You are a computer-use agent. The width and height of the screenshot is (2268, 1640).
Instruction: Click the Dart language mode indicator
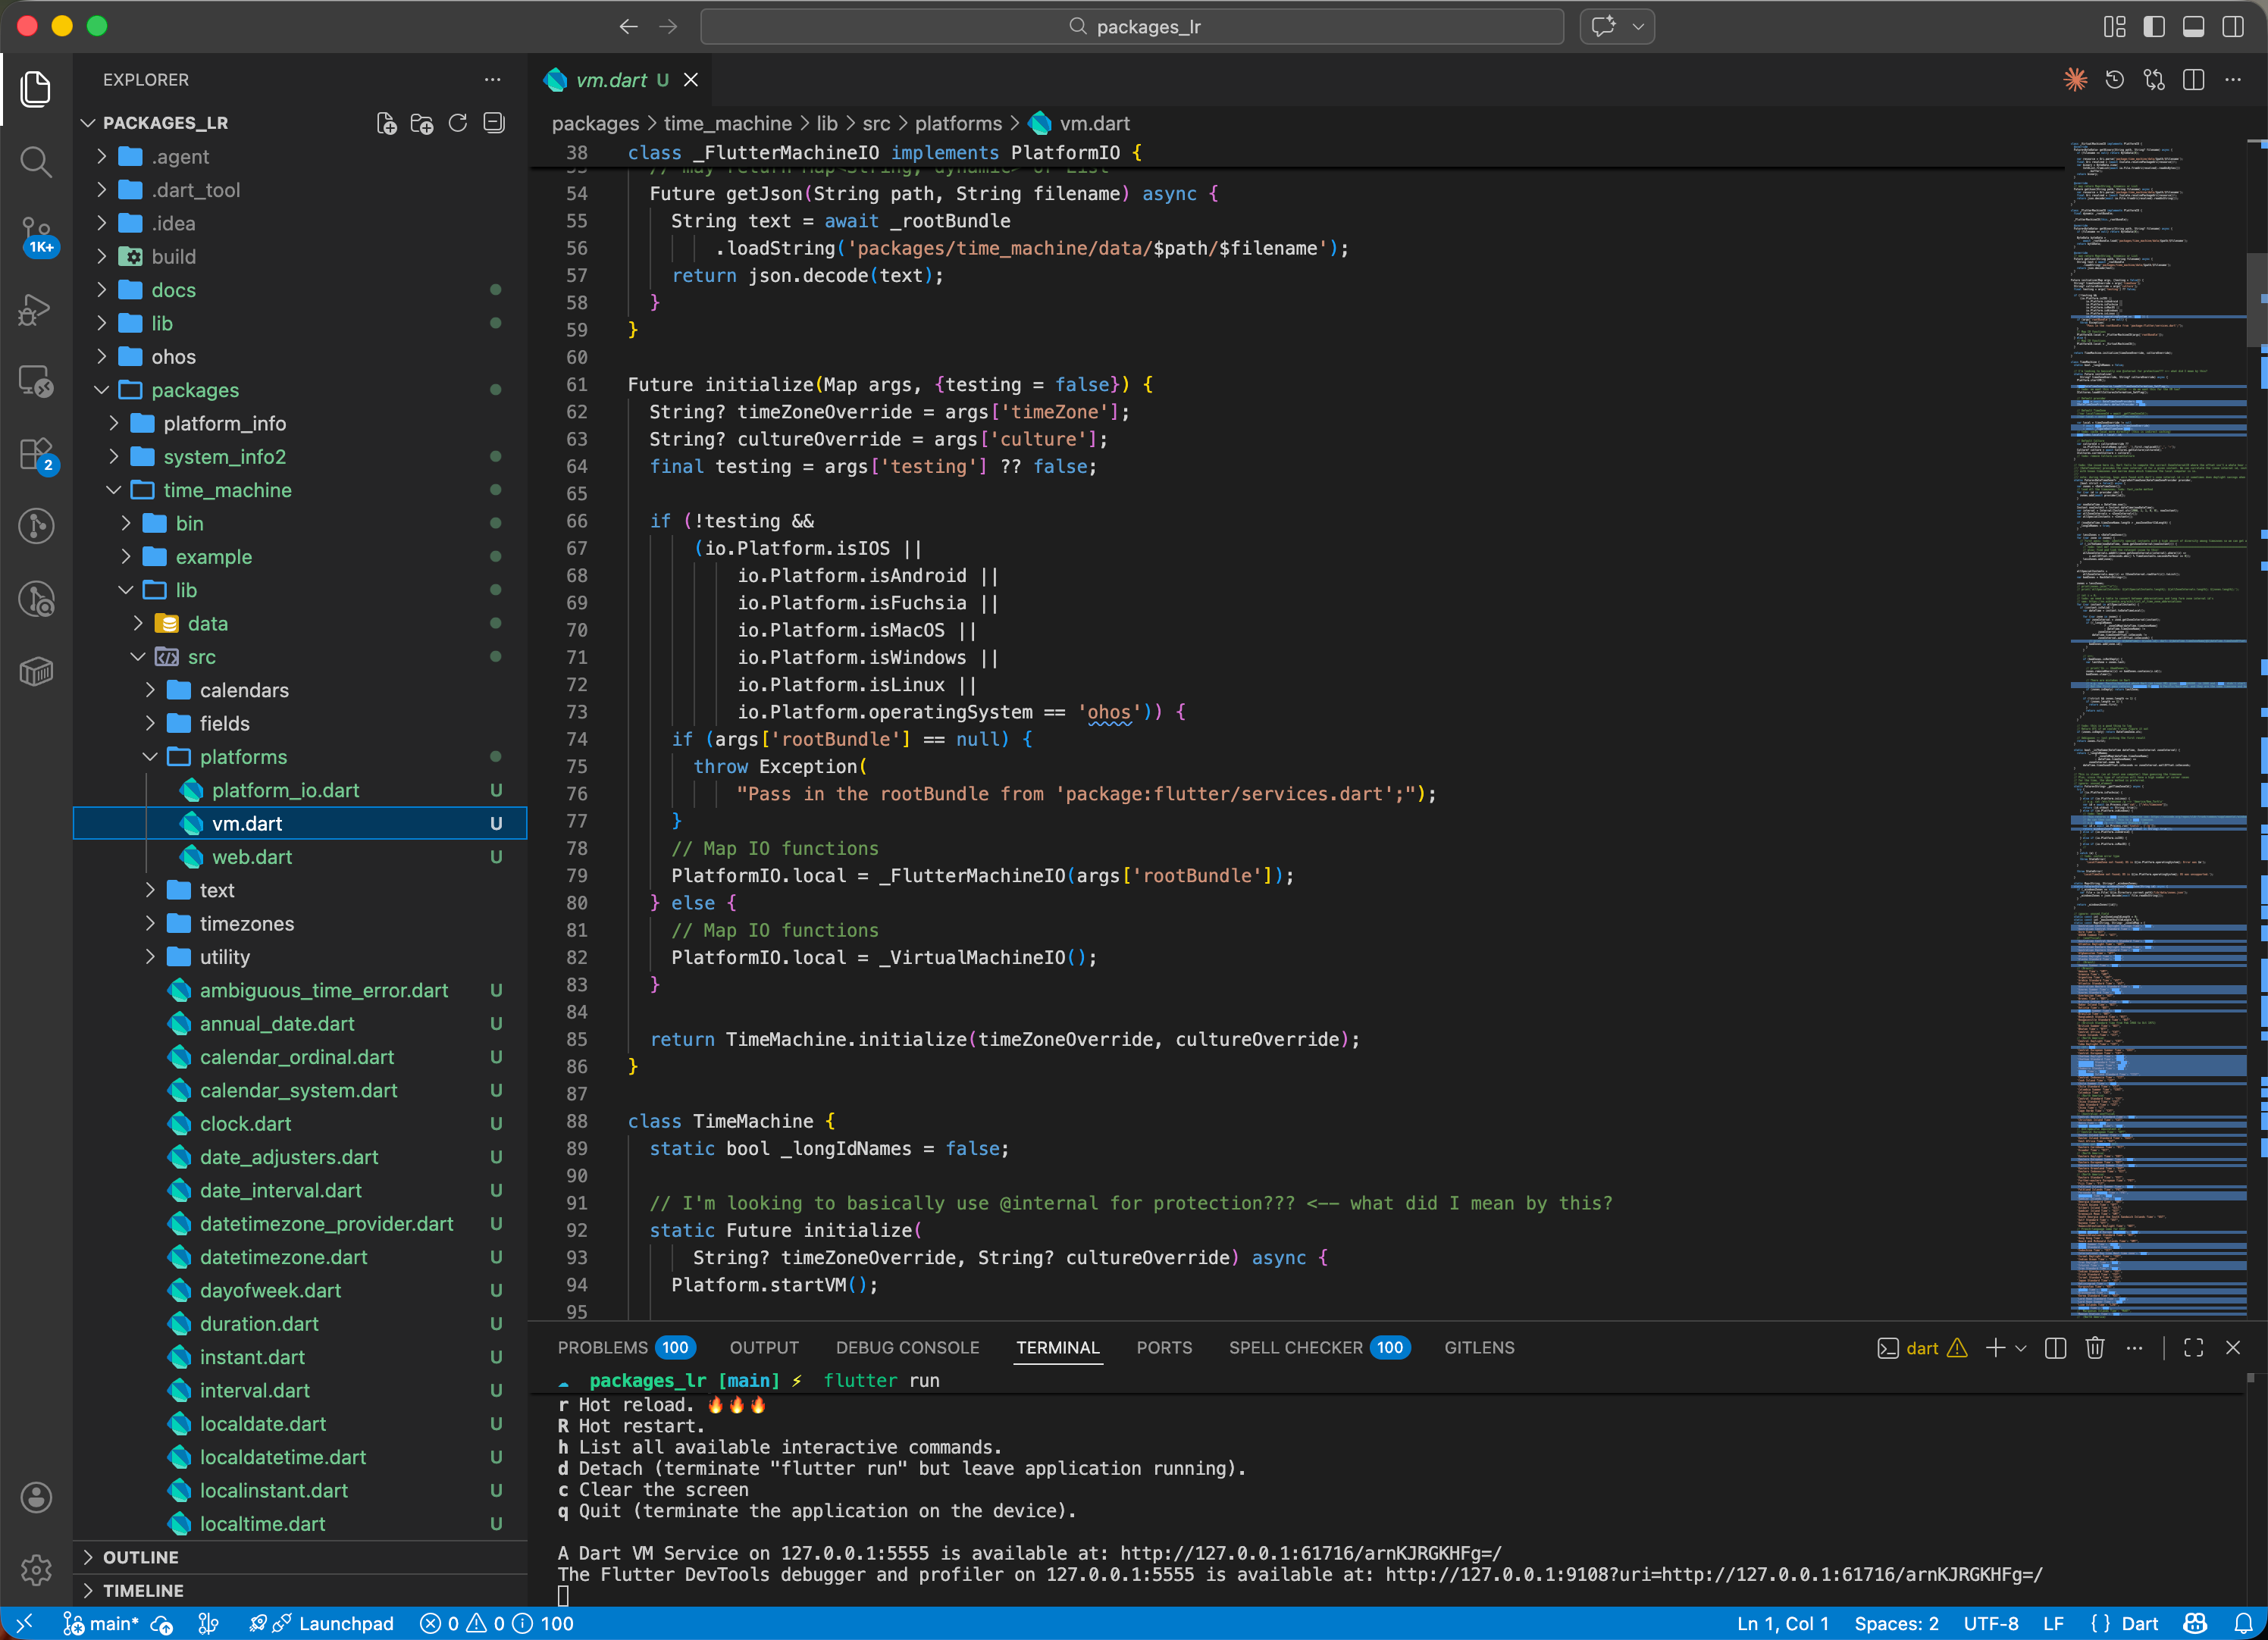[2139, 1624]
